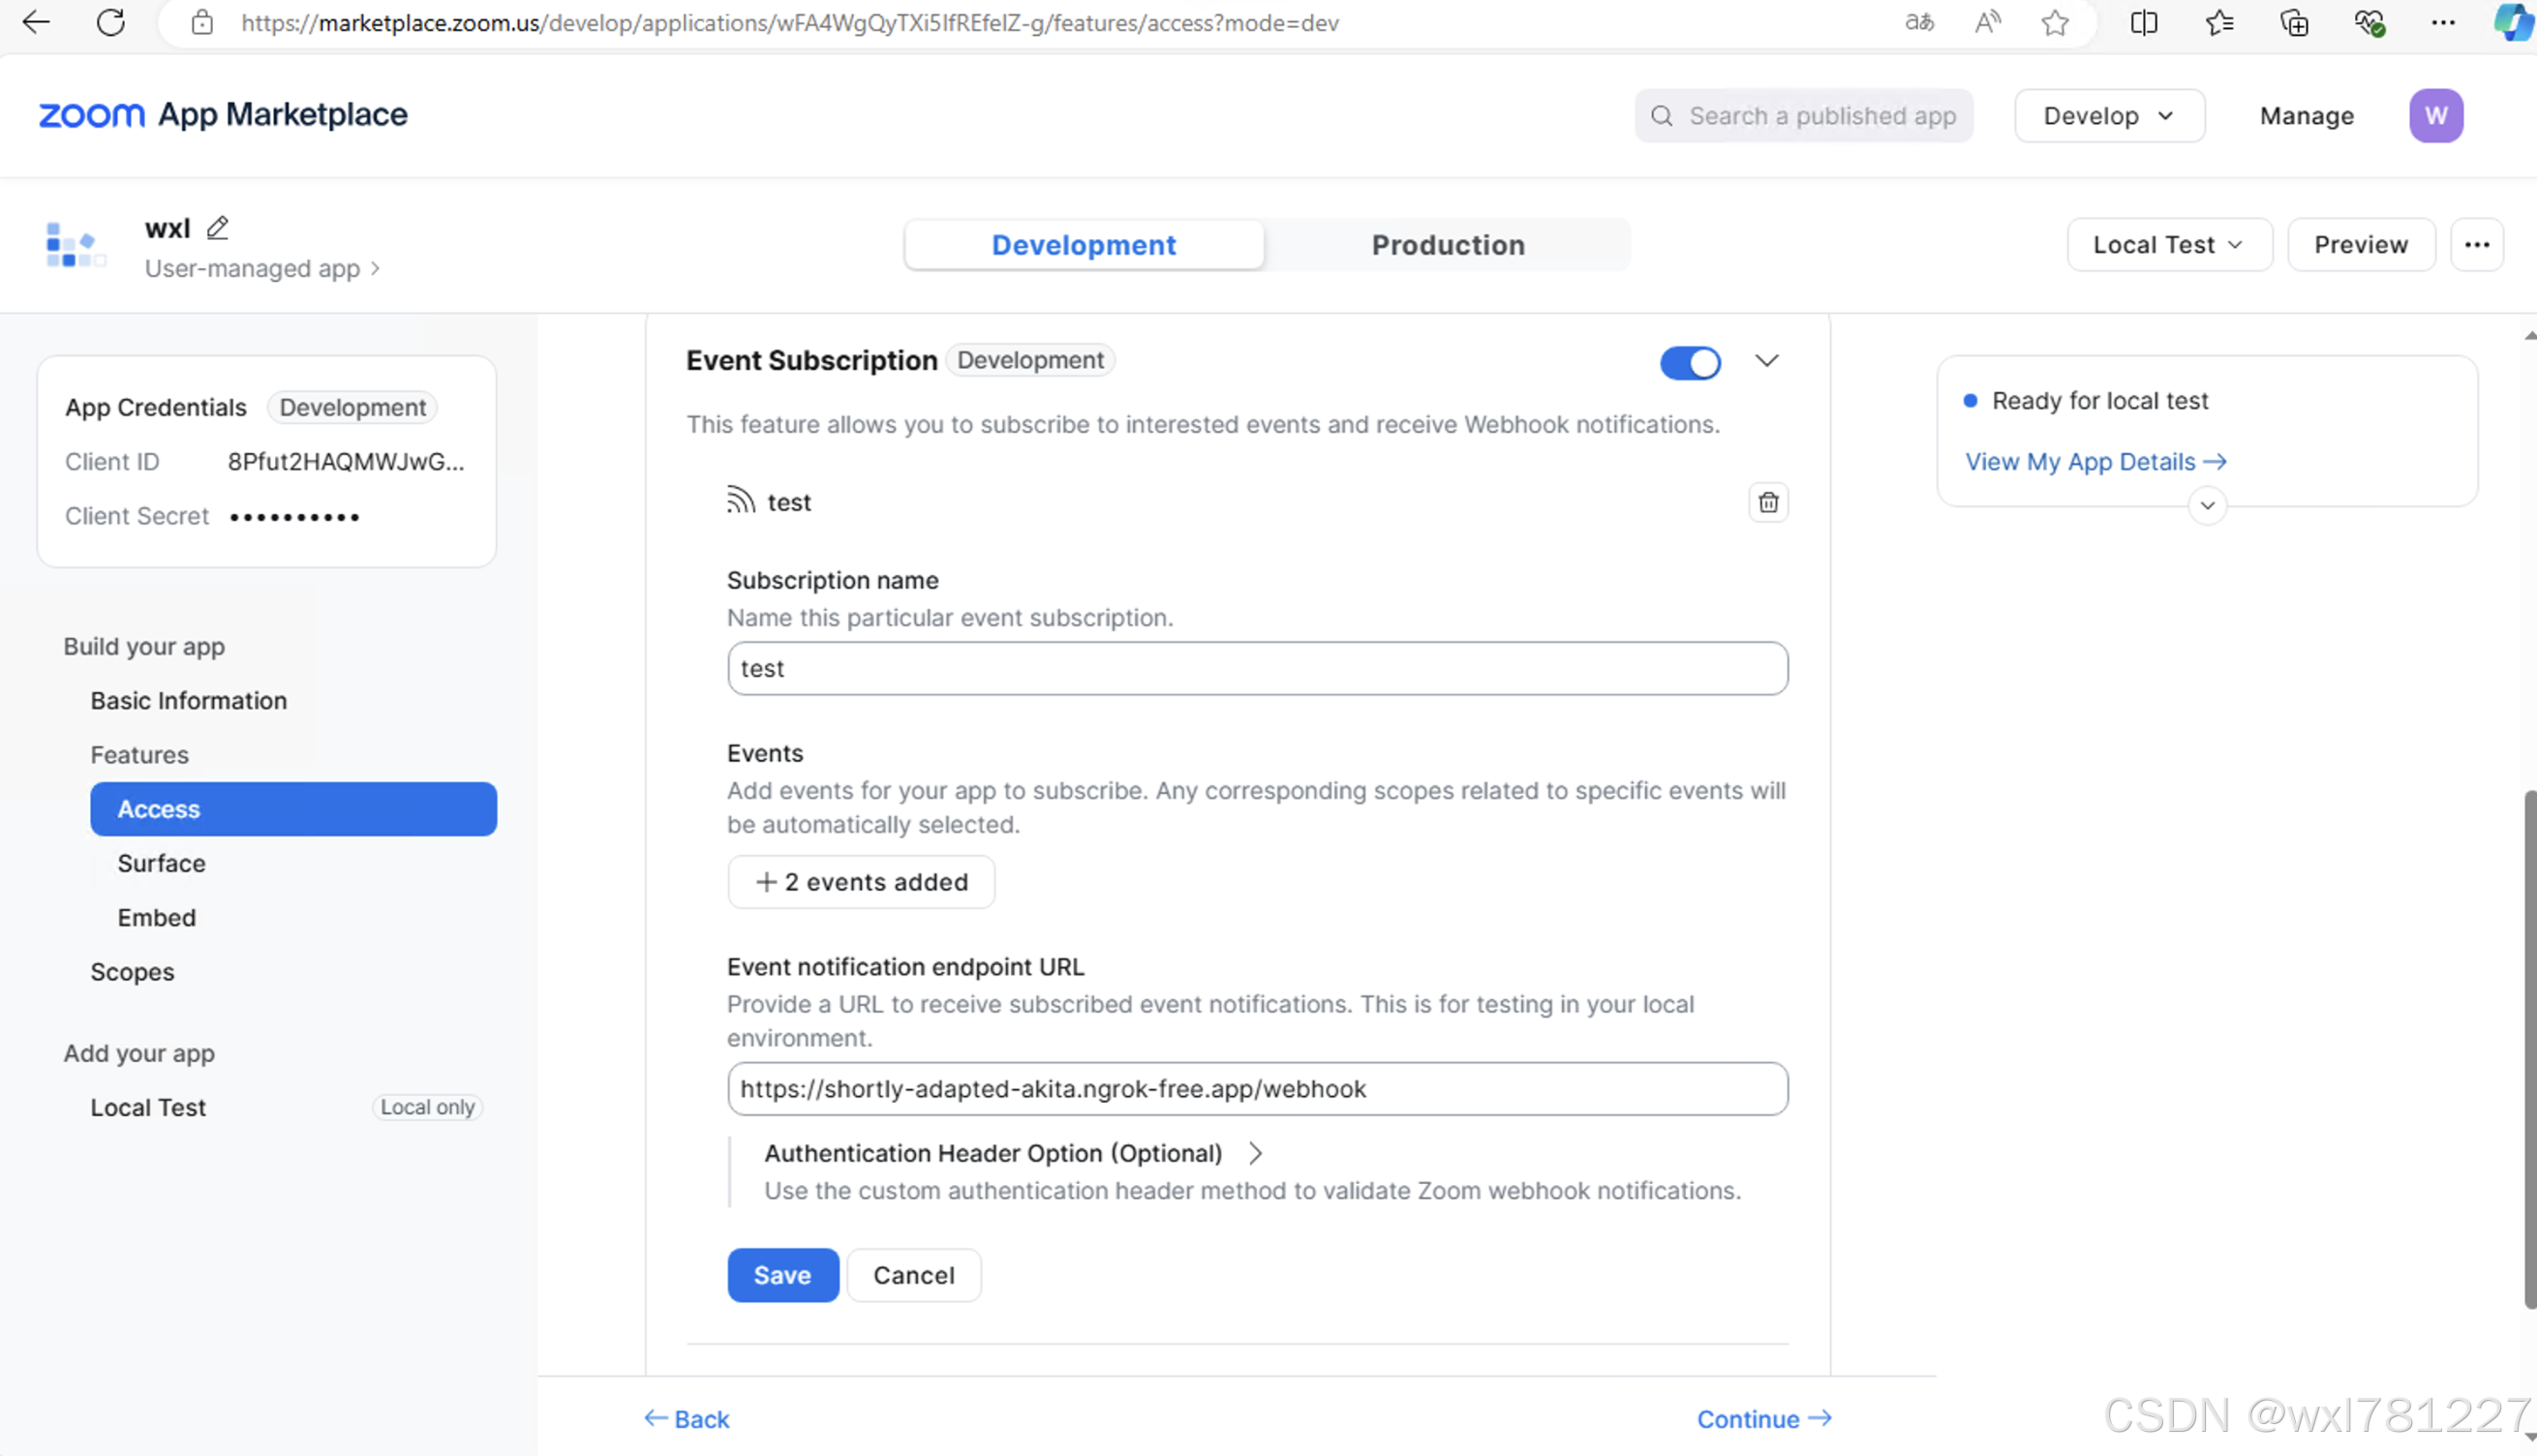Edit the app name with pencil icon
Viewport: 2537px width, 1456px height.
click(217, 228)
